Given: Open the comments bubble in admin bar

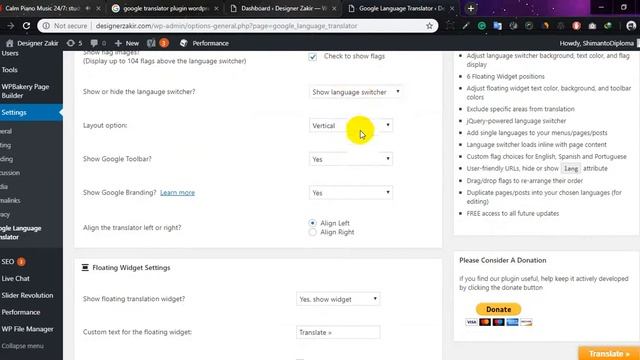Looking at the screenshot, I should click(x=98, y=43).
